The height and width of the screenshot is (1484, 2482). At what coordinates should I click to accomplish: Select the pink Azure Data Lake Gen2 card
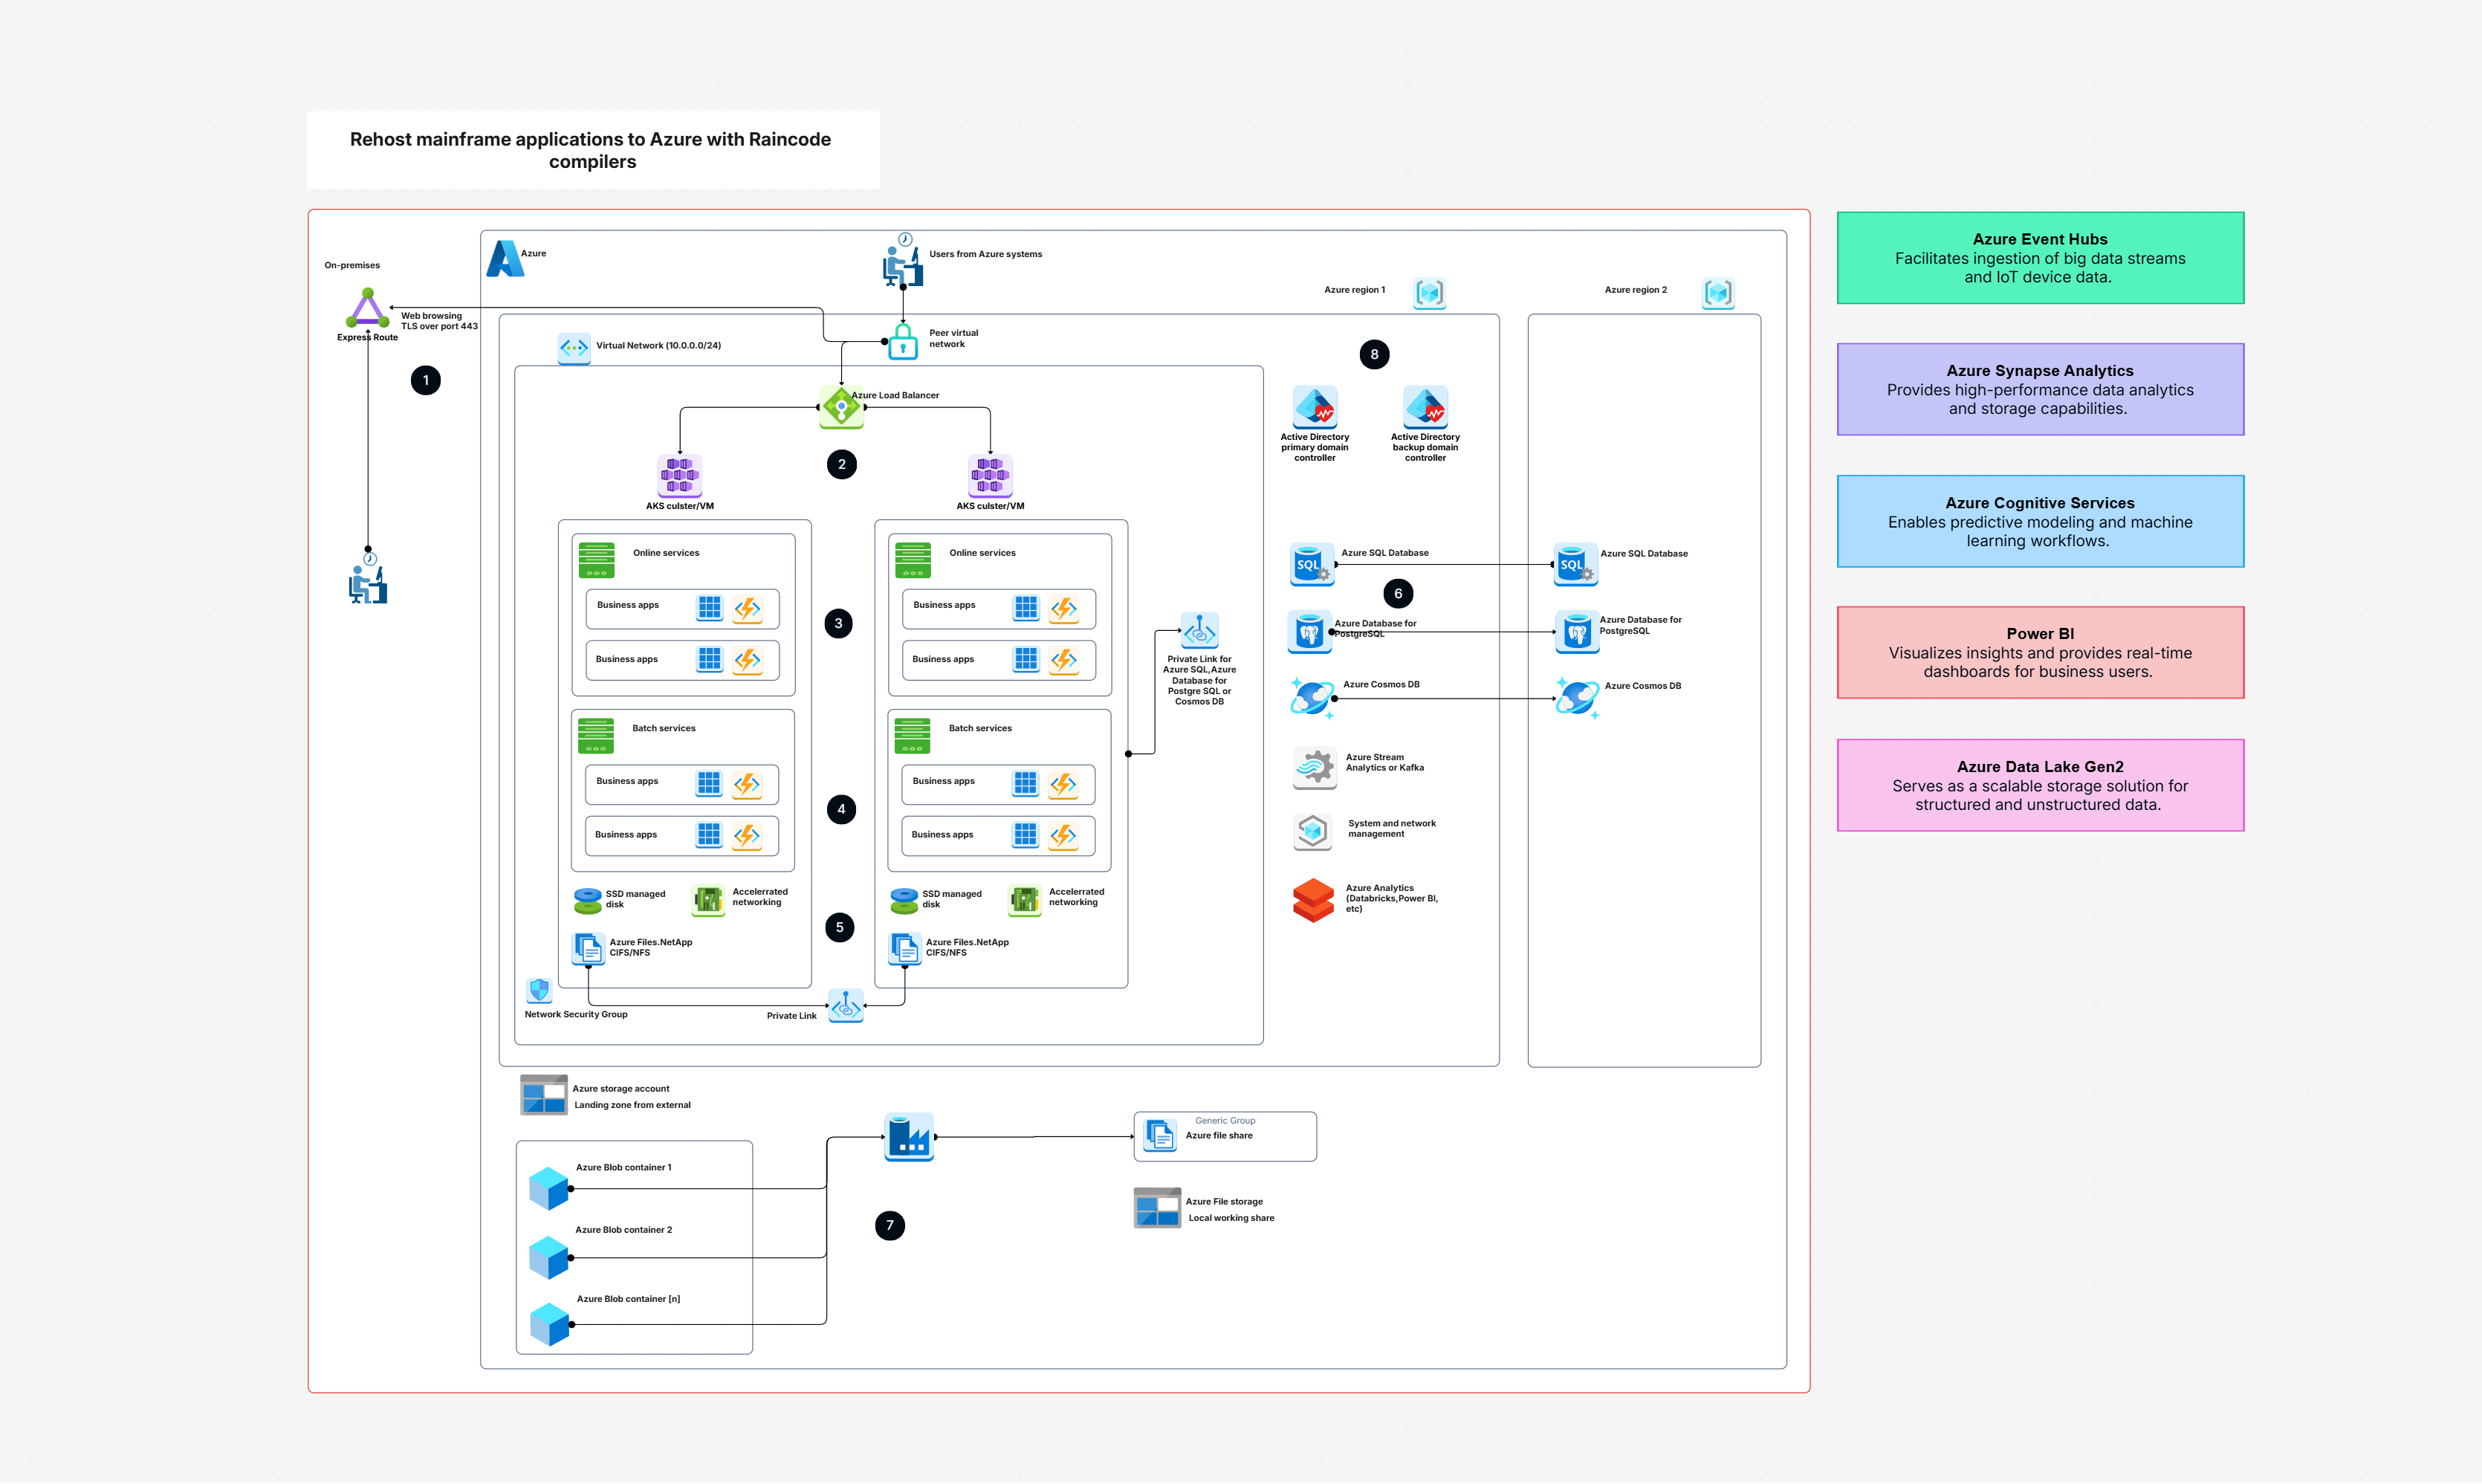2040,785
